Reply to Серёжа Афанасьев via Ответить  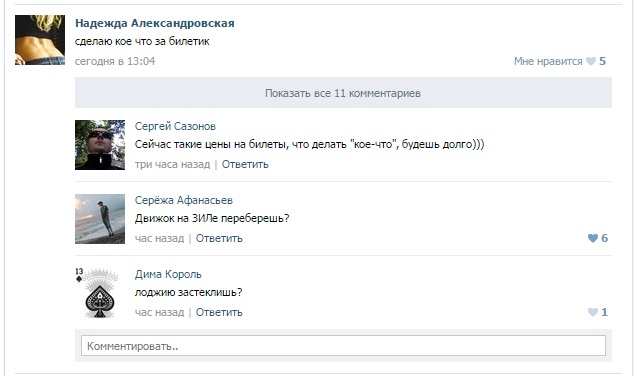pos(219,238)
